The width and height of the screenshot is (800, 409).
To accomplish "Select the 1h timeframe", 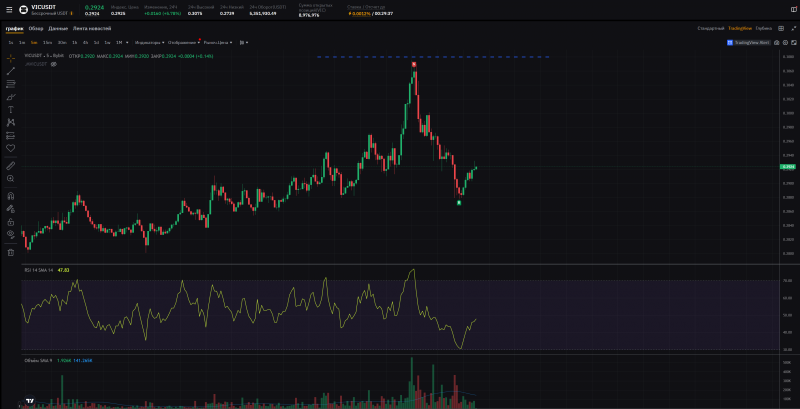I will (75, 42).
